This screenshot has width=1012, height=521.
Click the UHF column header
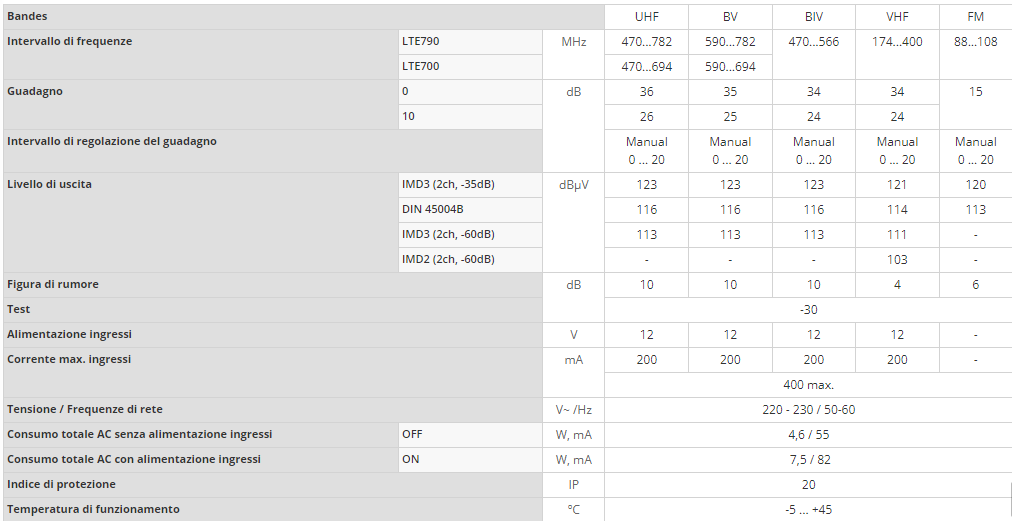(647, 17)
